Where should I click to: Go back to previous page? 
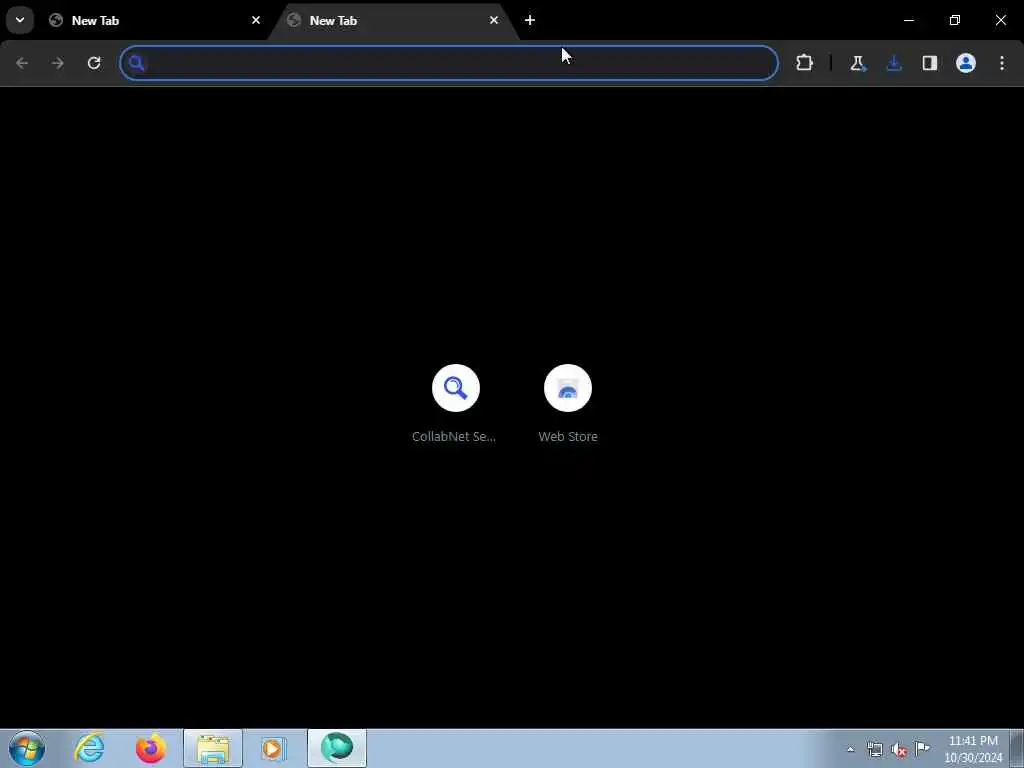coord(22,63)
